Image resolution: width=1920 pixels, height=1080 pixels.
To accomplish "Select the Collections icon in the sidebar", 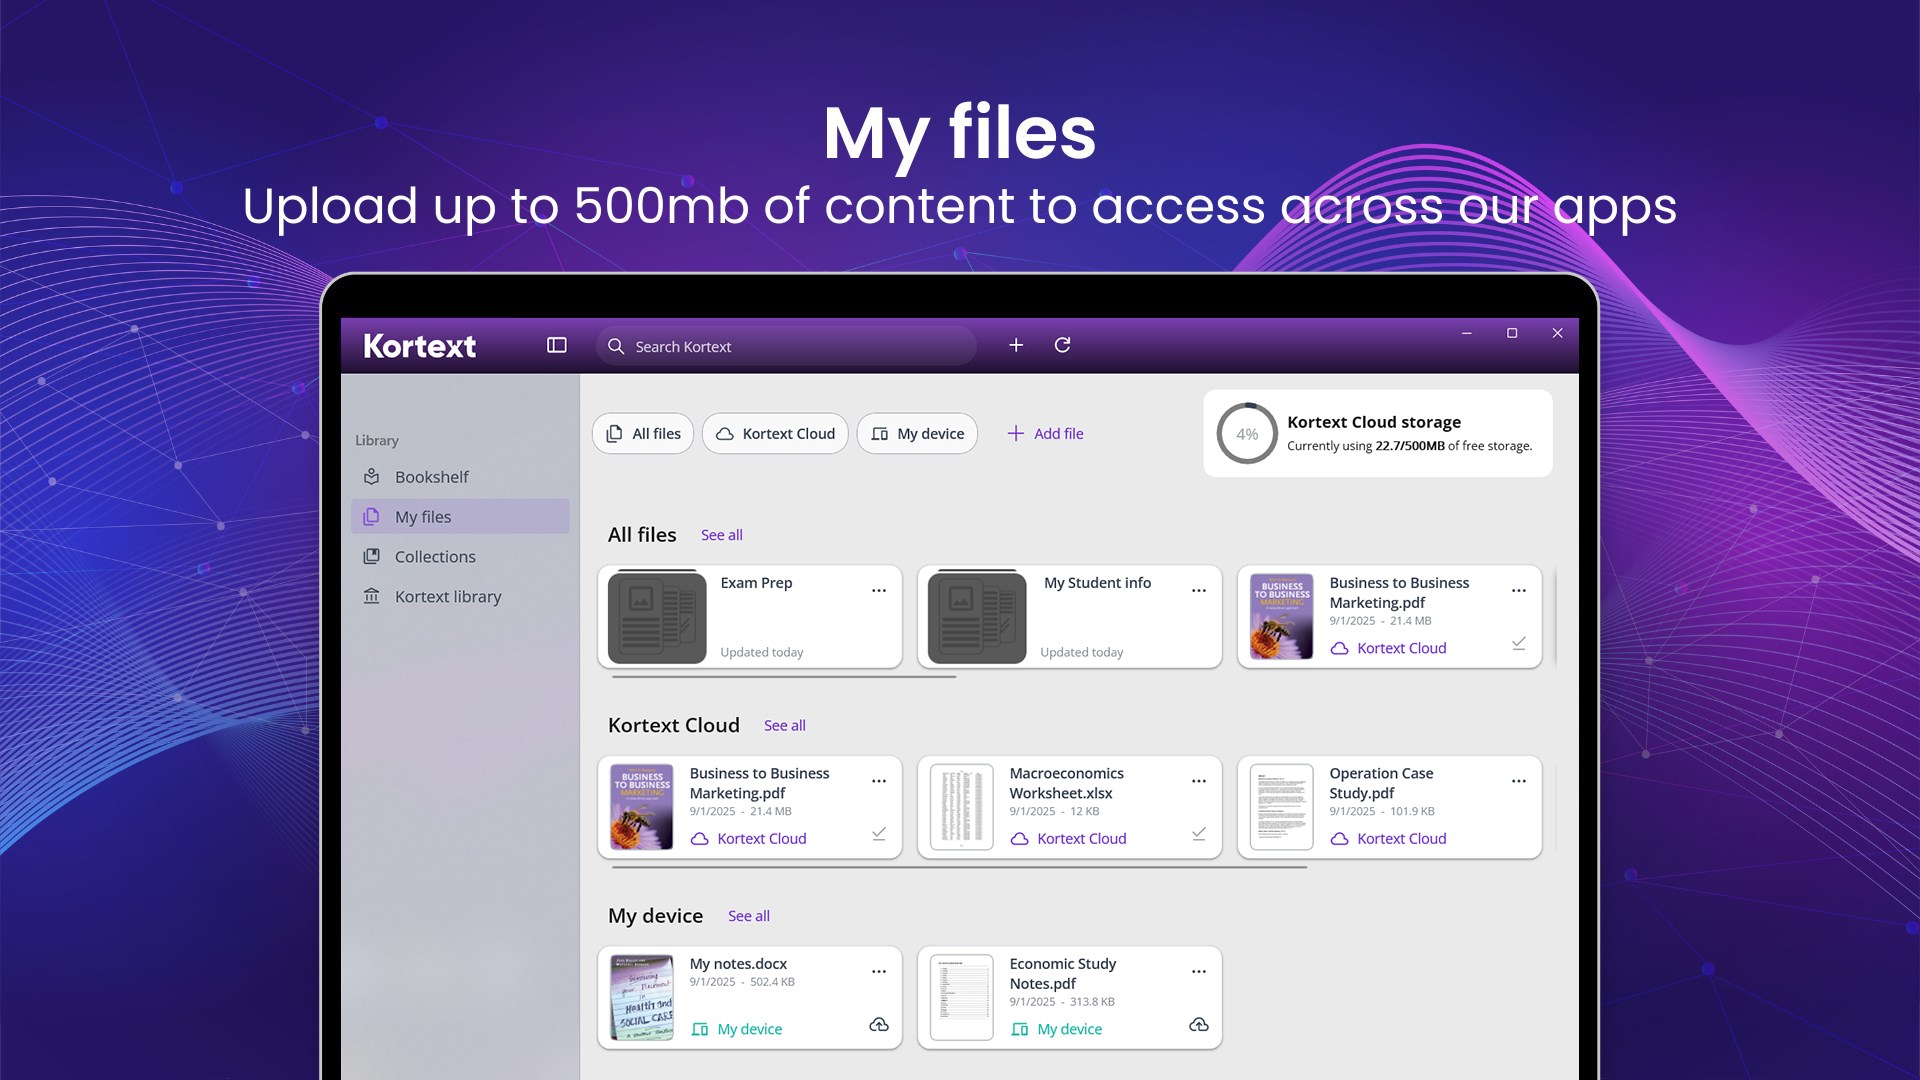I will tap(371, 556).
